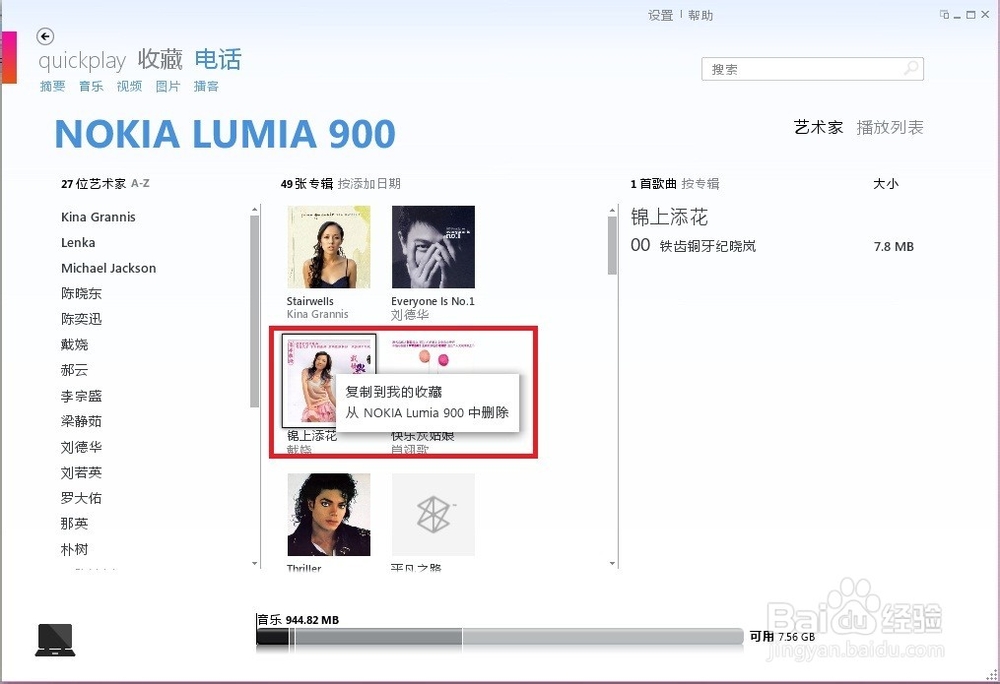Click the 锦上添花 album heading in song pane
The width and height of the screenshot is (1000, 684).
[669, 217]
